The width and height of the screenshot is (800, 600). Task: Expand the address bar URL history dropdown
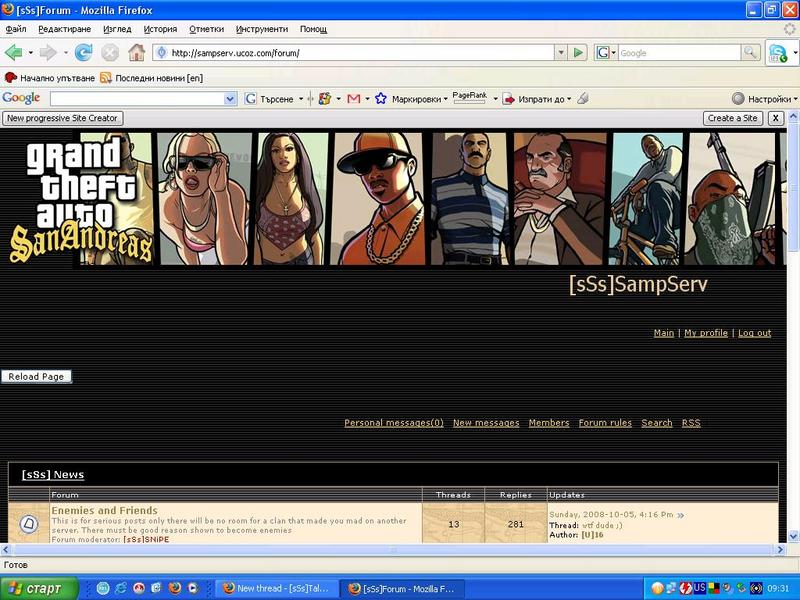tap(561, 53)
